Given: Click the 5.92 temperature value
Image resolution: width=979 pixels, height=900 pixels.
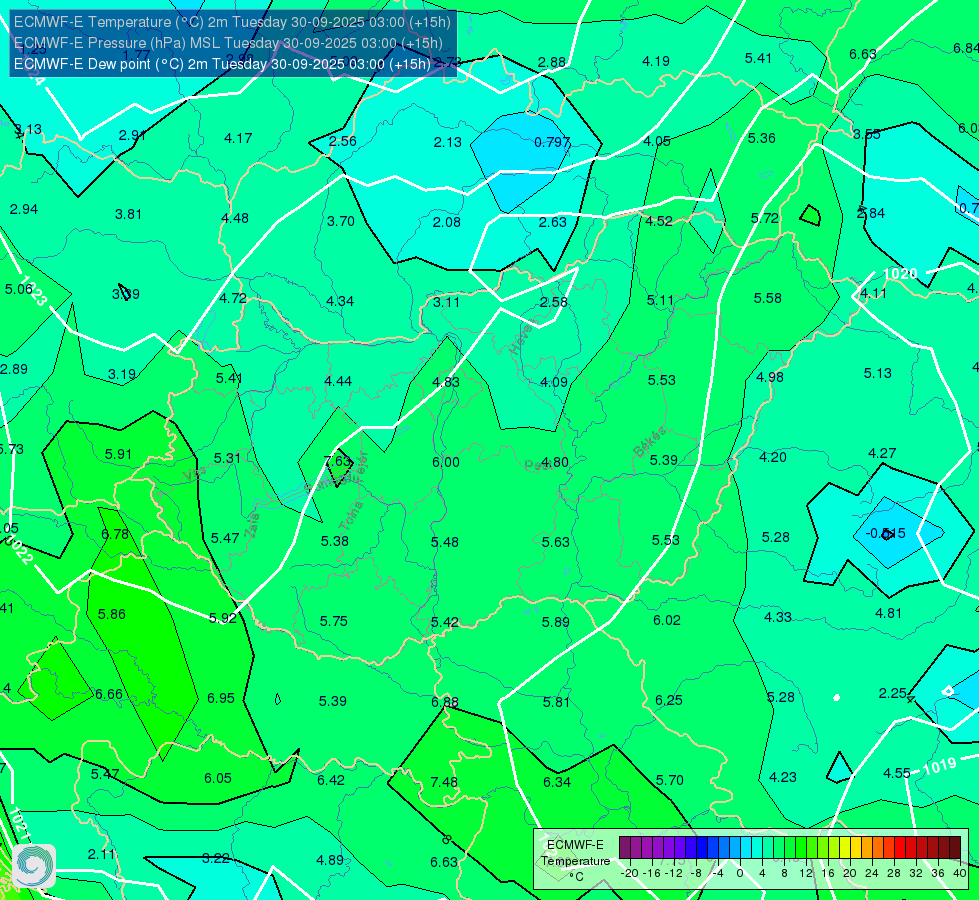Looking at the screenshot, I should pyautogui.click(x=223, y=618).
